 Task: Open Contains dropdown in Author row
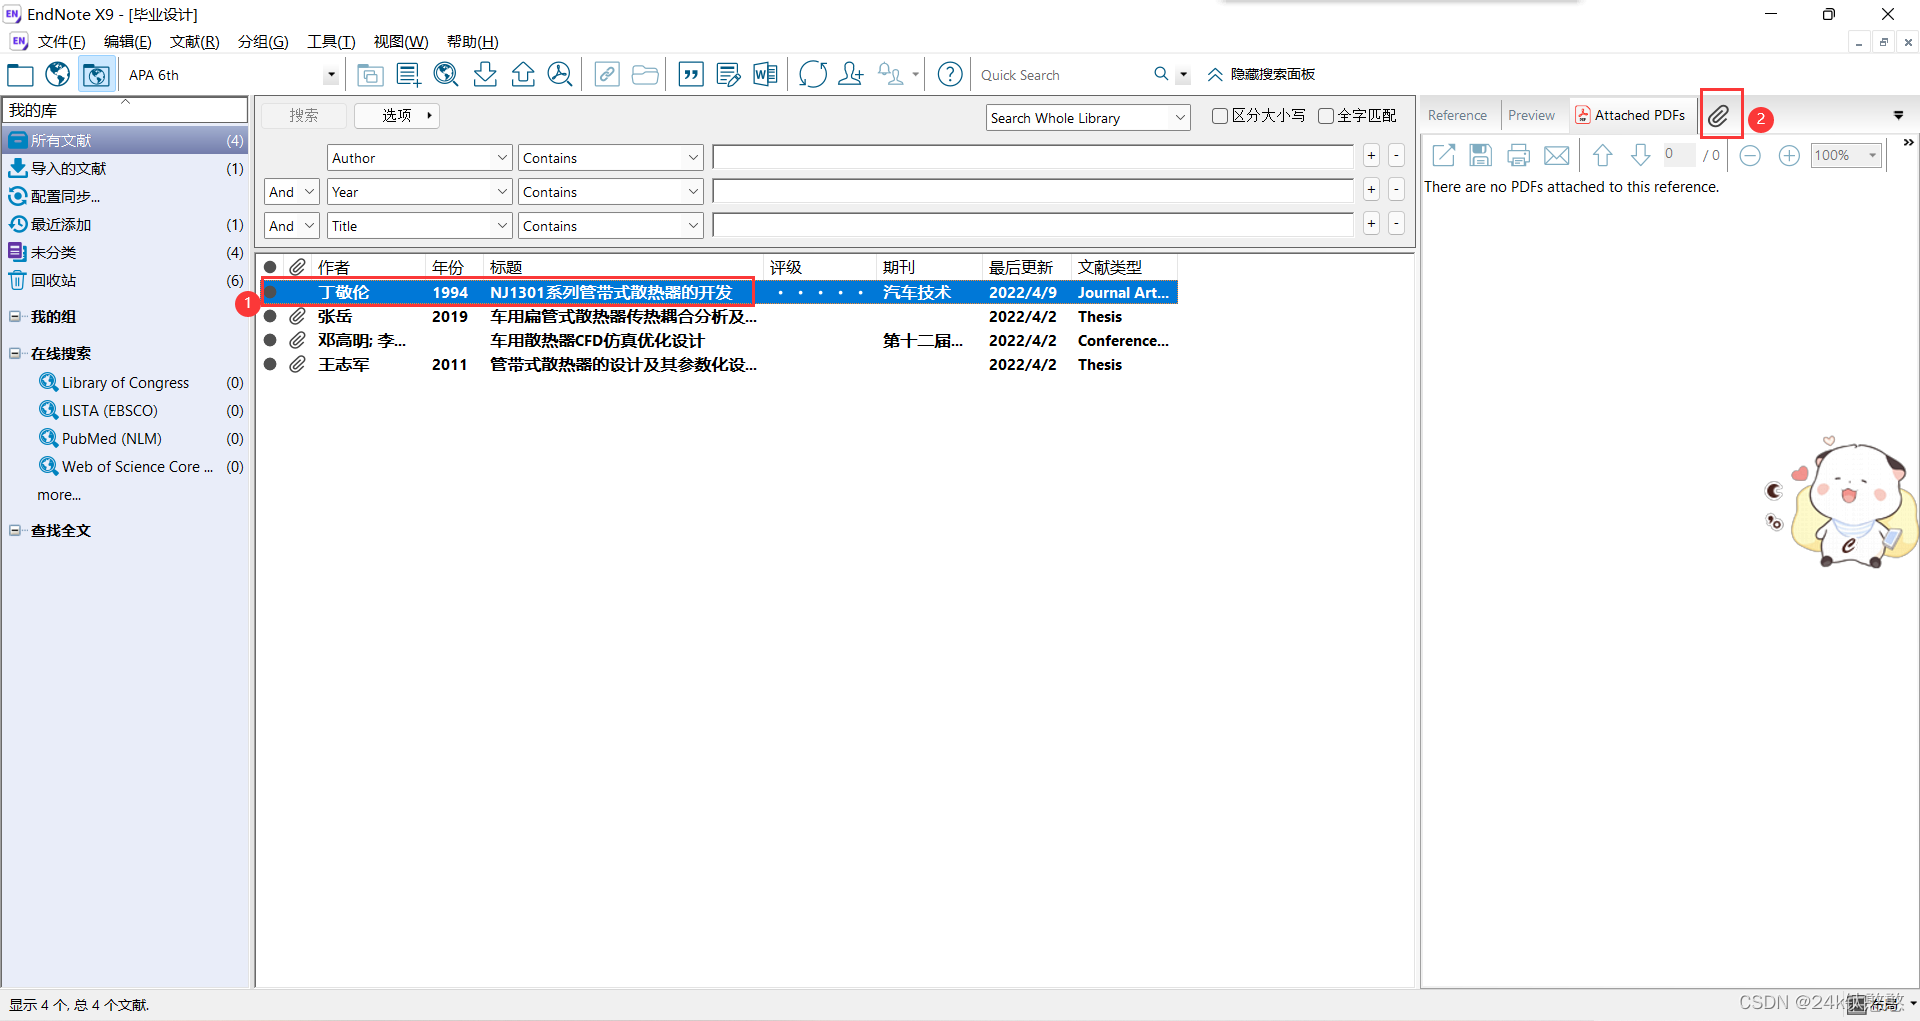click(x=693, y=158)
